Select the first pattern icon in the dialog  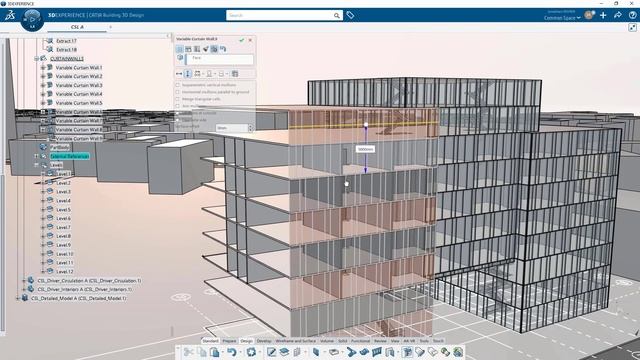coord(179,49)
